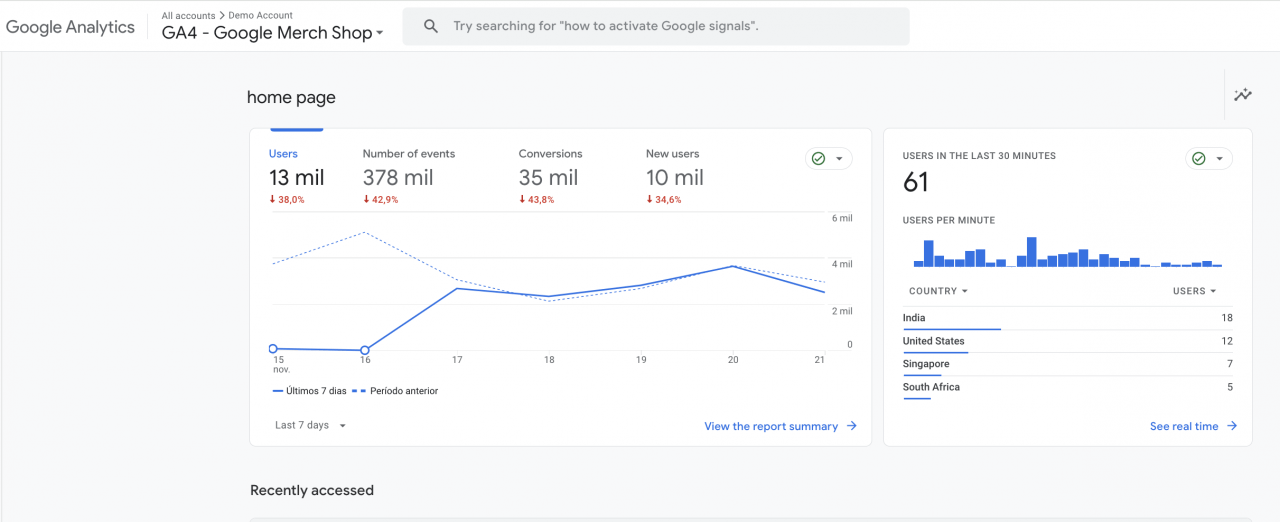1280x522 pixels.
Task: Click the search magnifier icon
Action: tap(431, 27)
